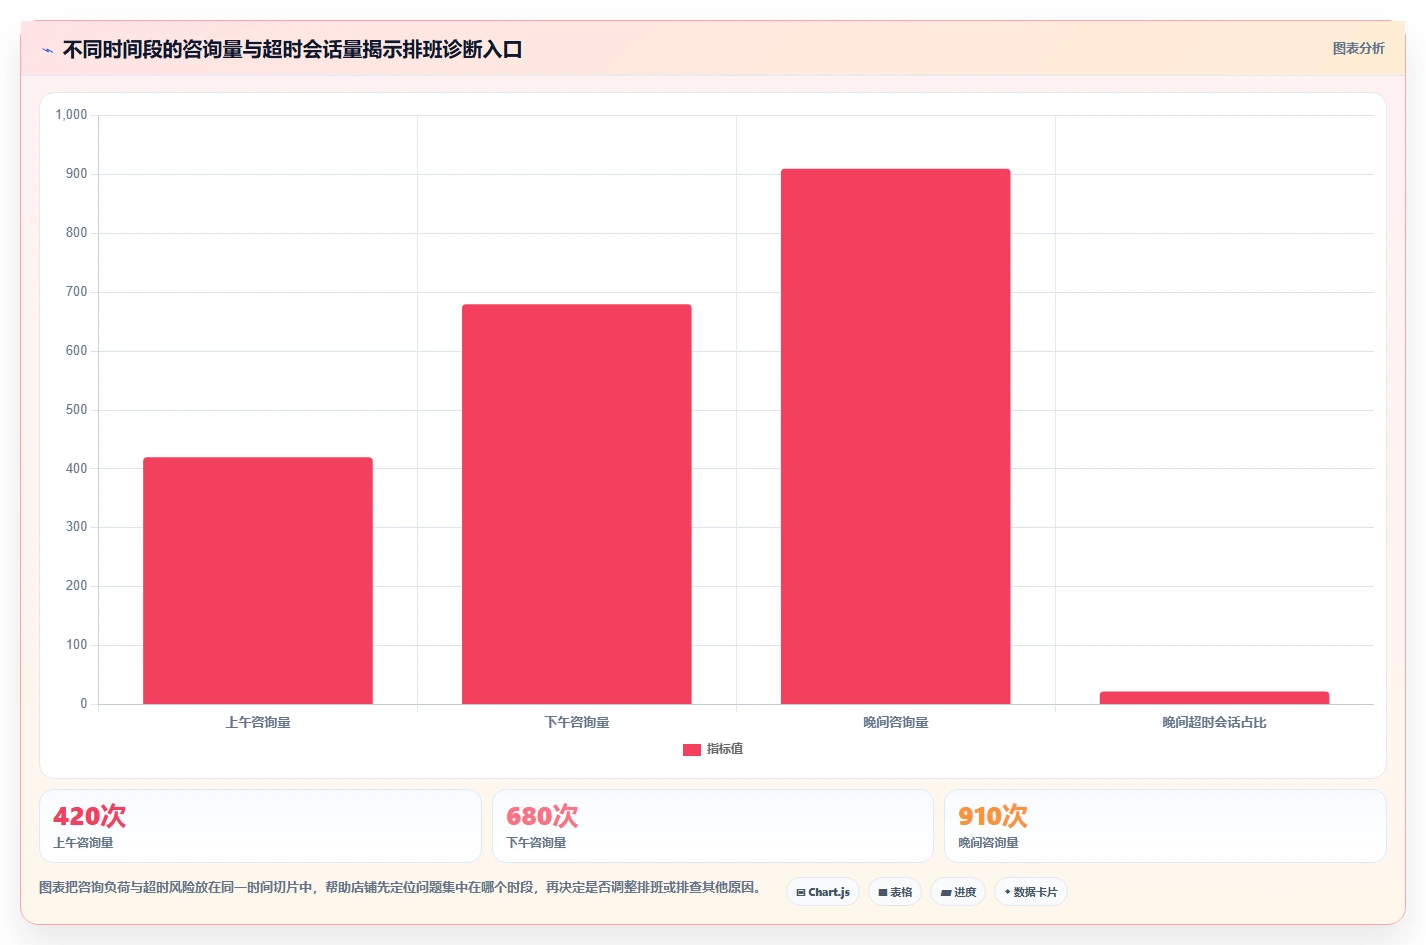
Task: Click the y-axis value 500
Action: point(76,409)
